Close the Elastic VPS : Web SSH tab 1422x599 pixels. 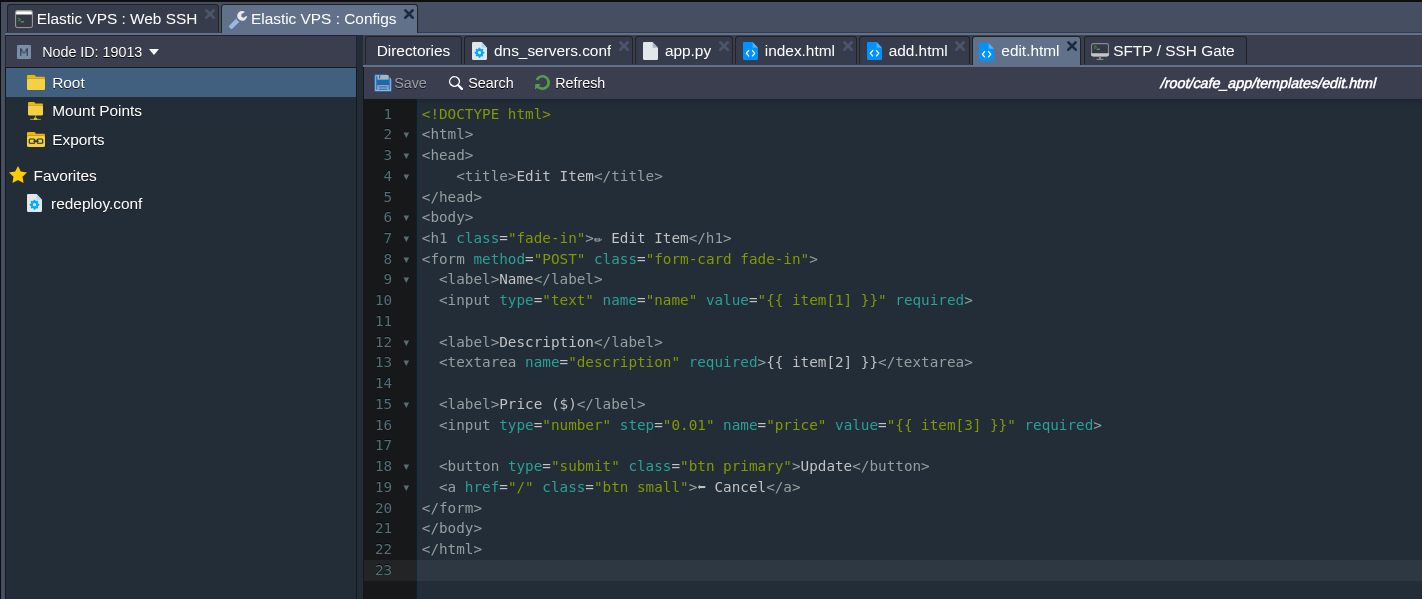coord(209,14)
